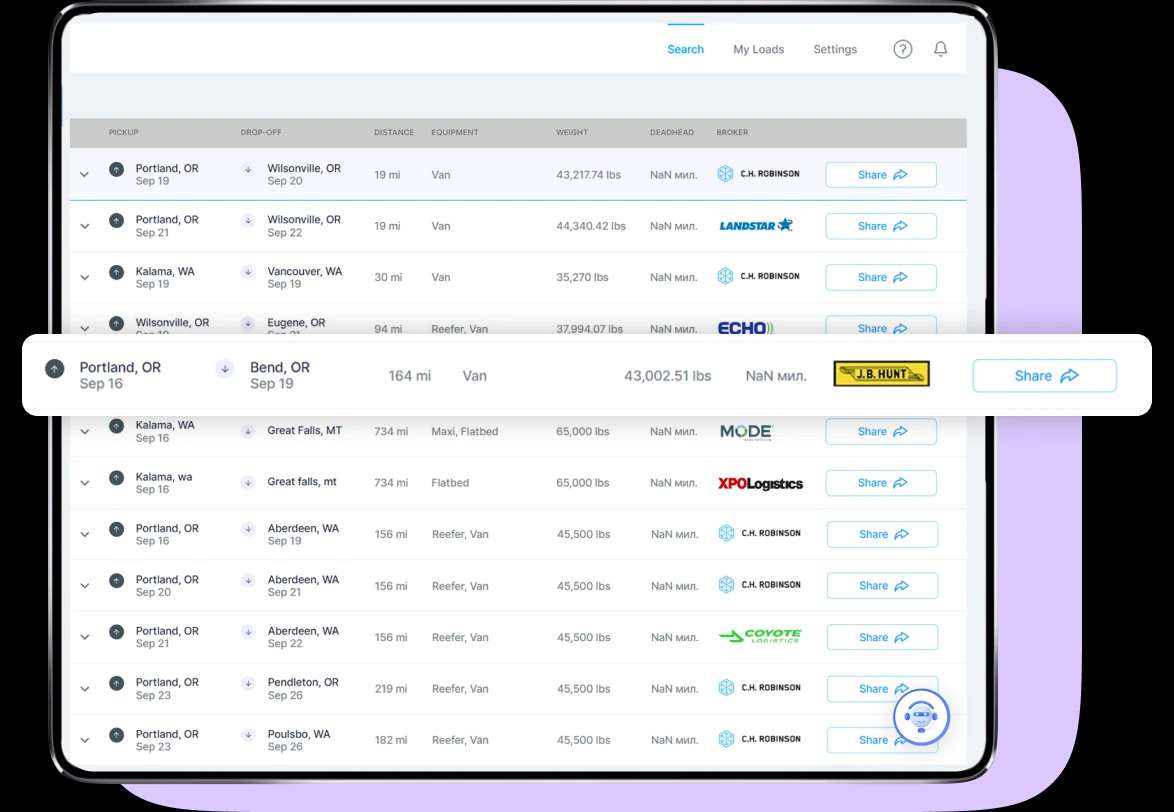Click the PICKUP column header

pyautogui.click(x=124, y=132)
